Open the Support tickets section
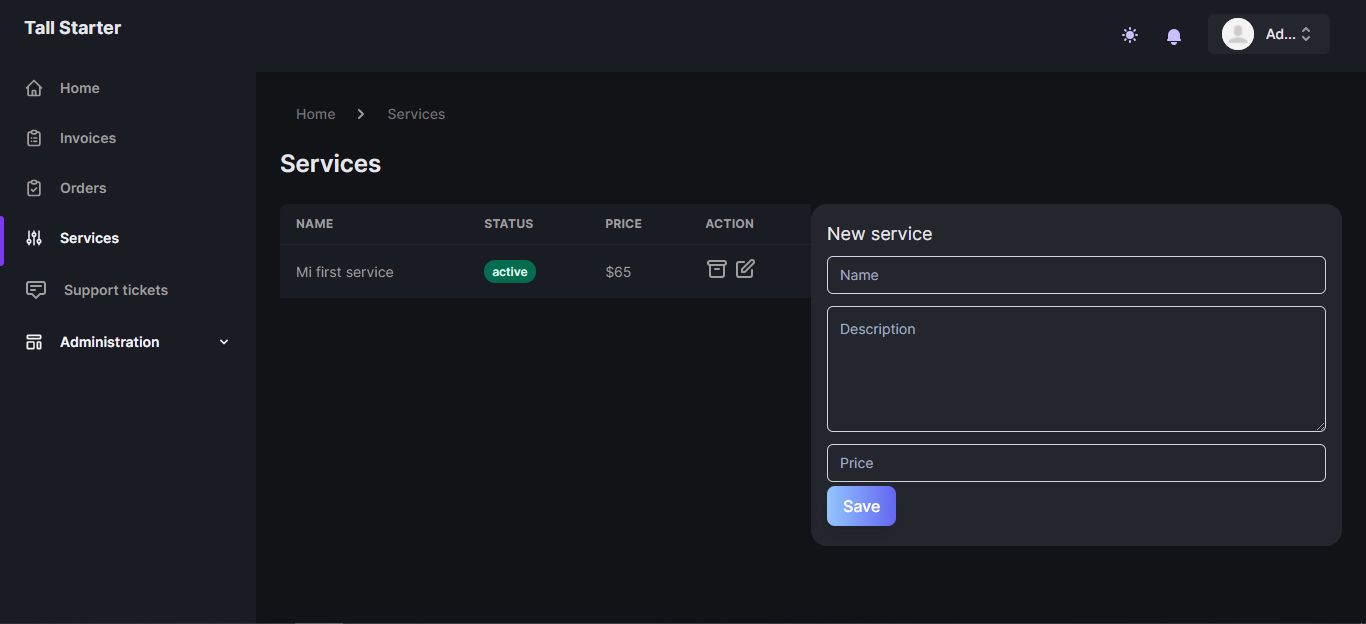Image resolution: width=1366 pixels, height=624 pixels. click(x=116, y=290)
